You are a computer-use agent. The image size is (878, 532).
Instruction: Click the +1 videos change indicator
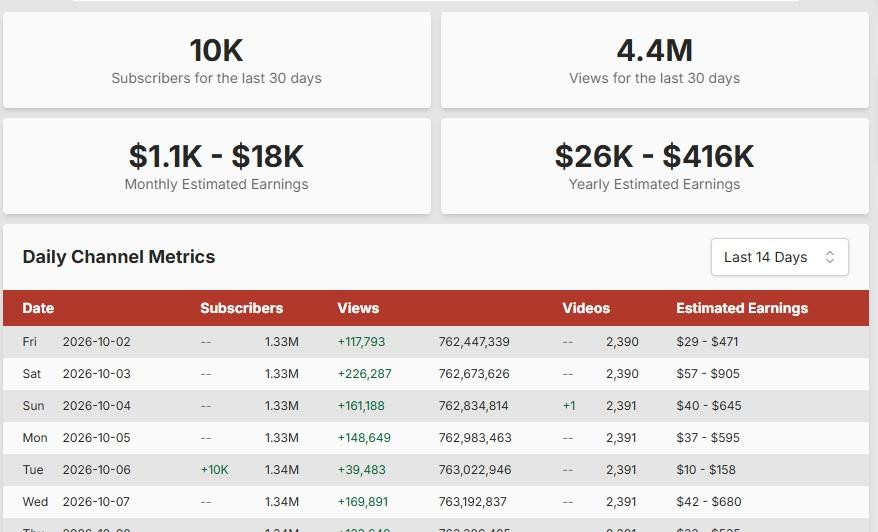569,405
